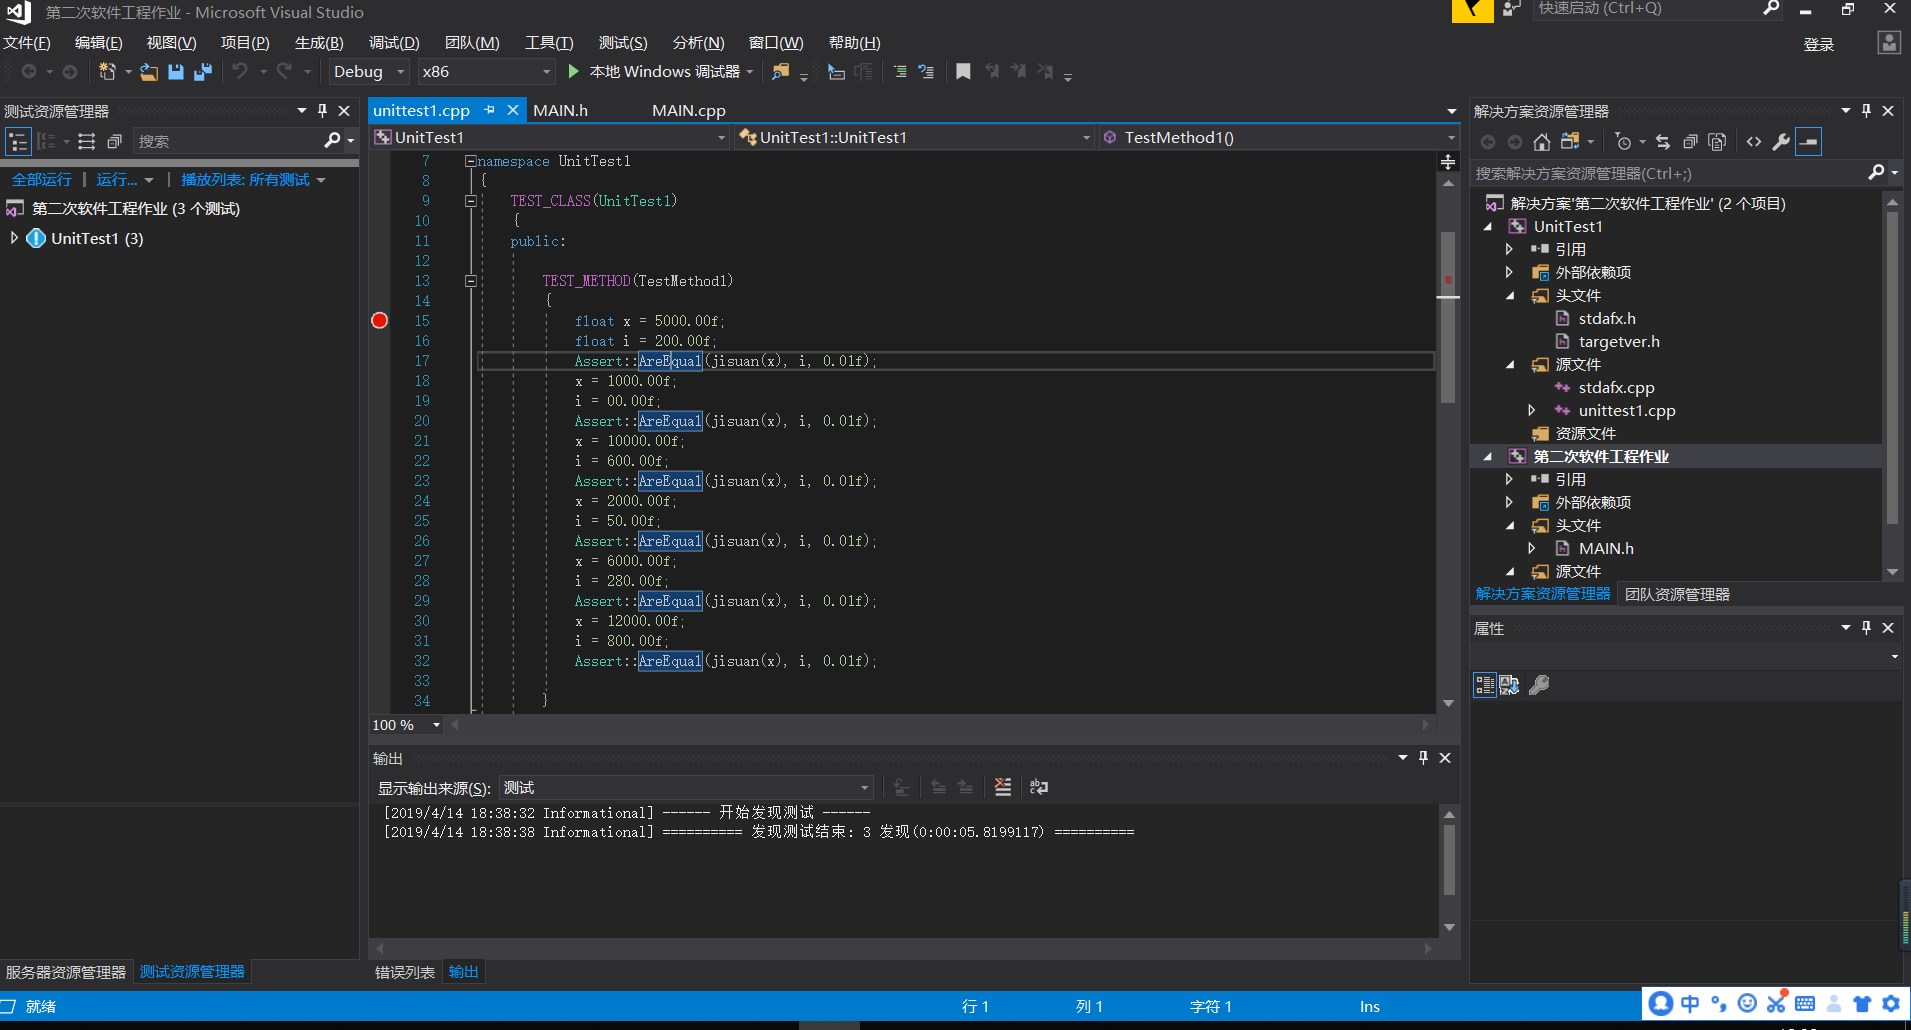
Task: Click the 运行... link in Test Explorer
Action: (117, 179)
